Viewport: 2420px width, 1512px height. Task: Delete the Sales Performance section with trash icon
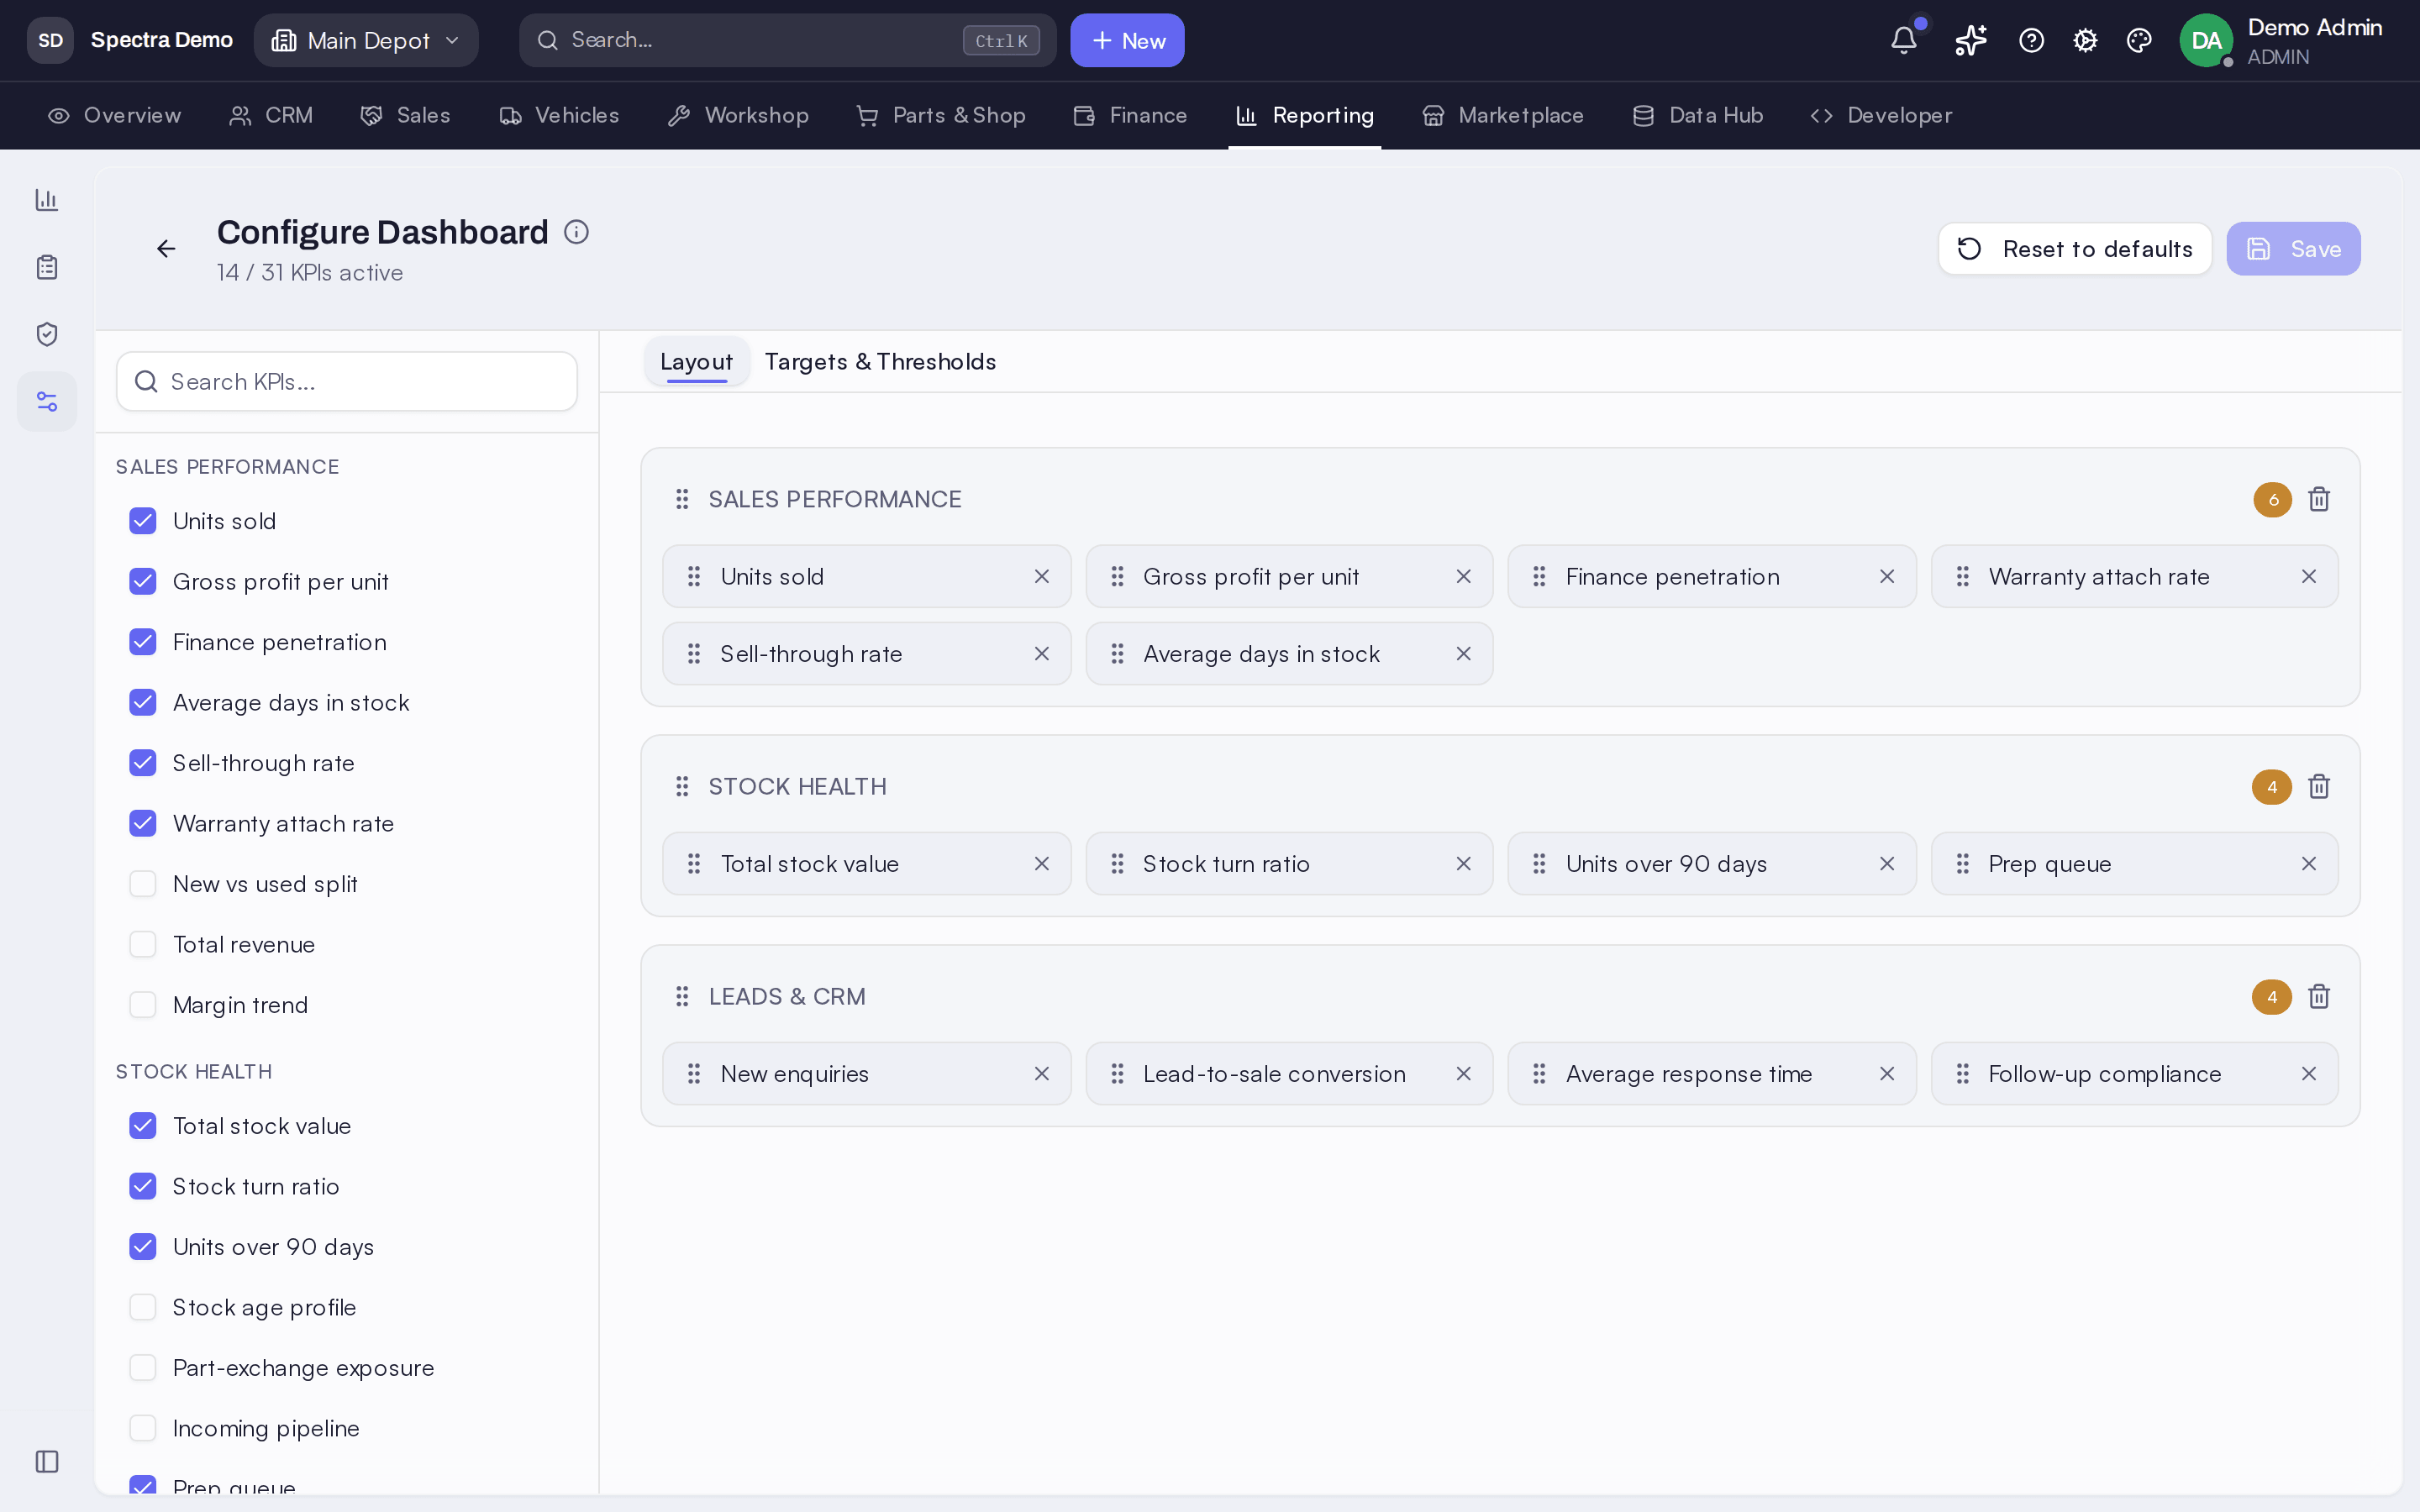(2319, 499)
